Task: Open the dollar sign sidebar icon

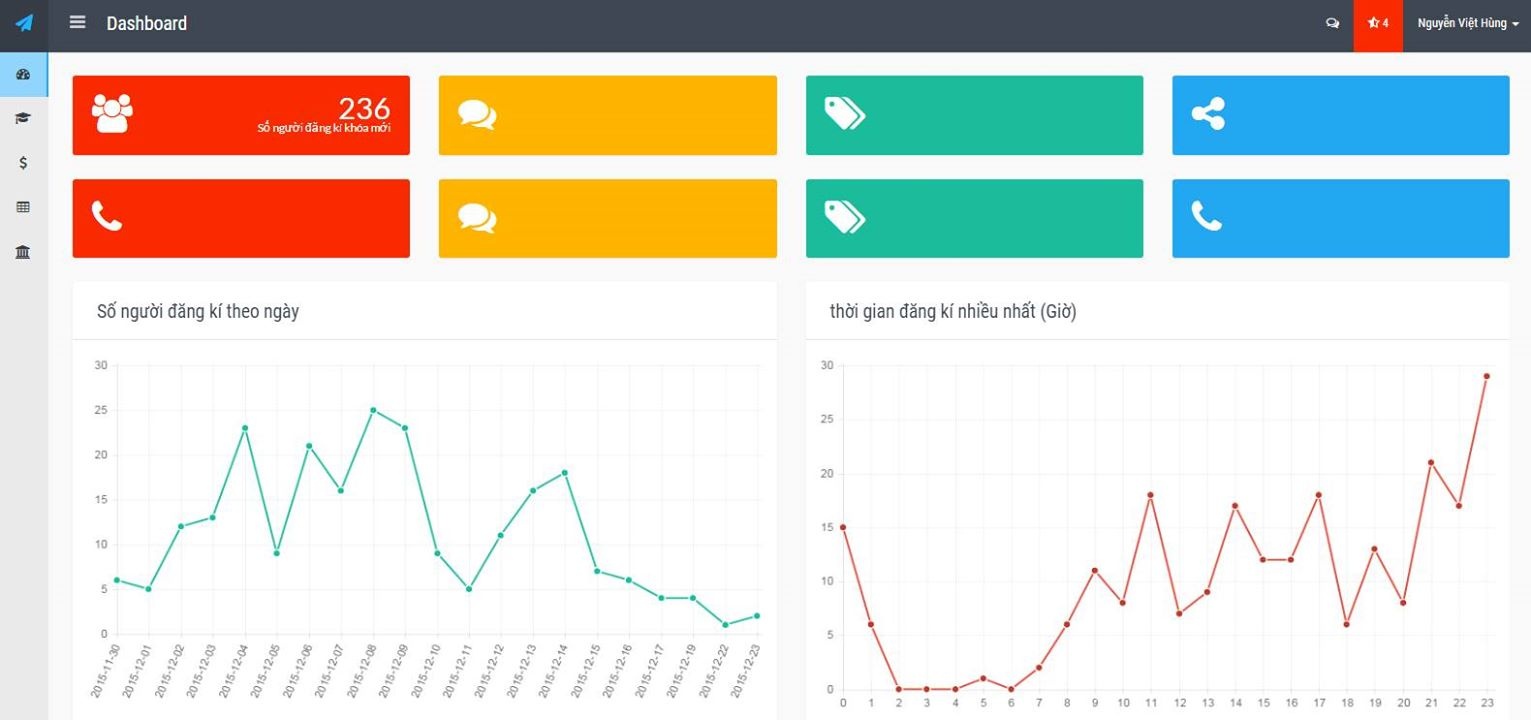Action: (x=23, y=162)
